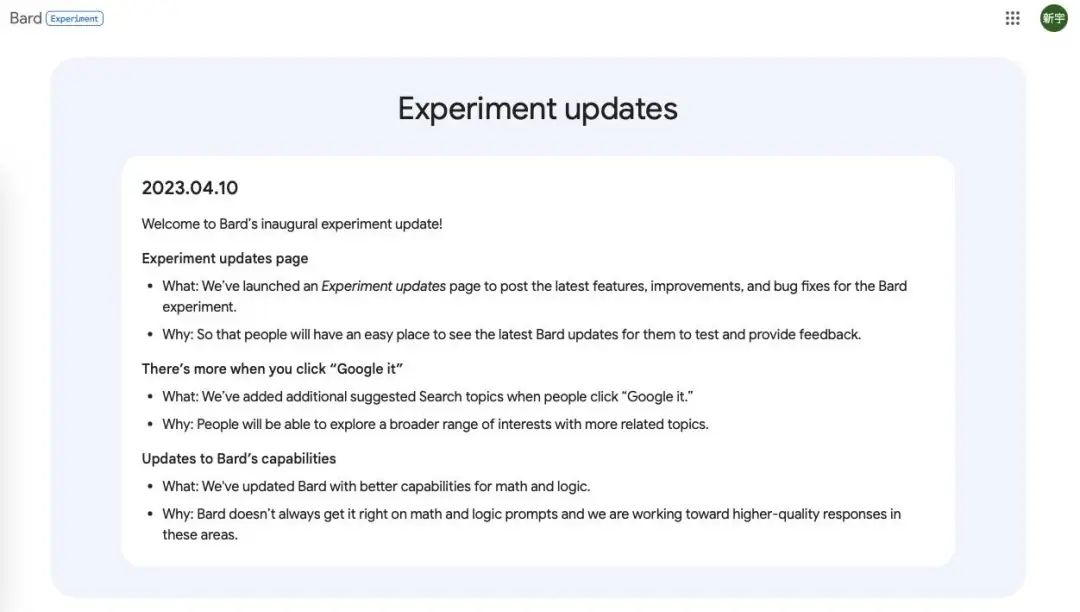
Task: Click the "Why: So that people" bullet line
Action: (x=511, y=335)
